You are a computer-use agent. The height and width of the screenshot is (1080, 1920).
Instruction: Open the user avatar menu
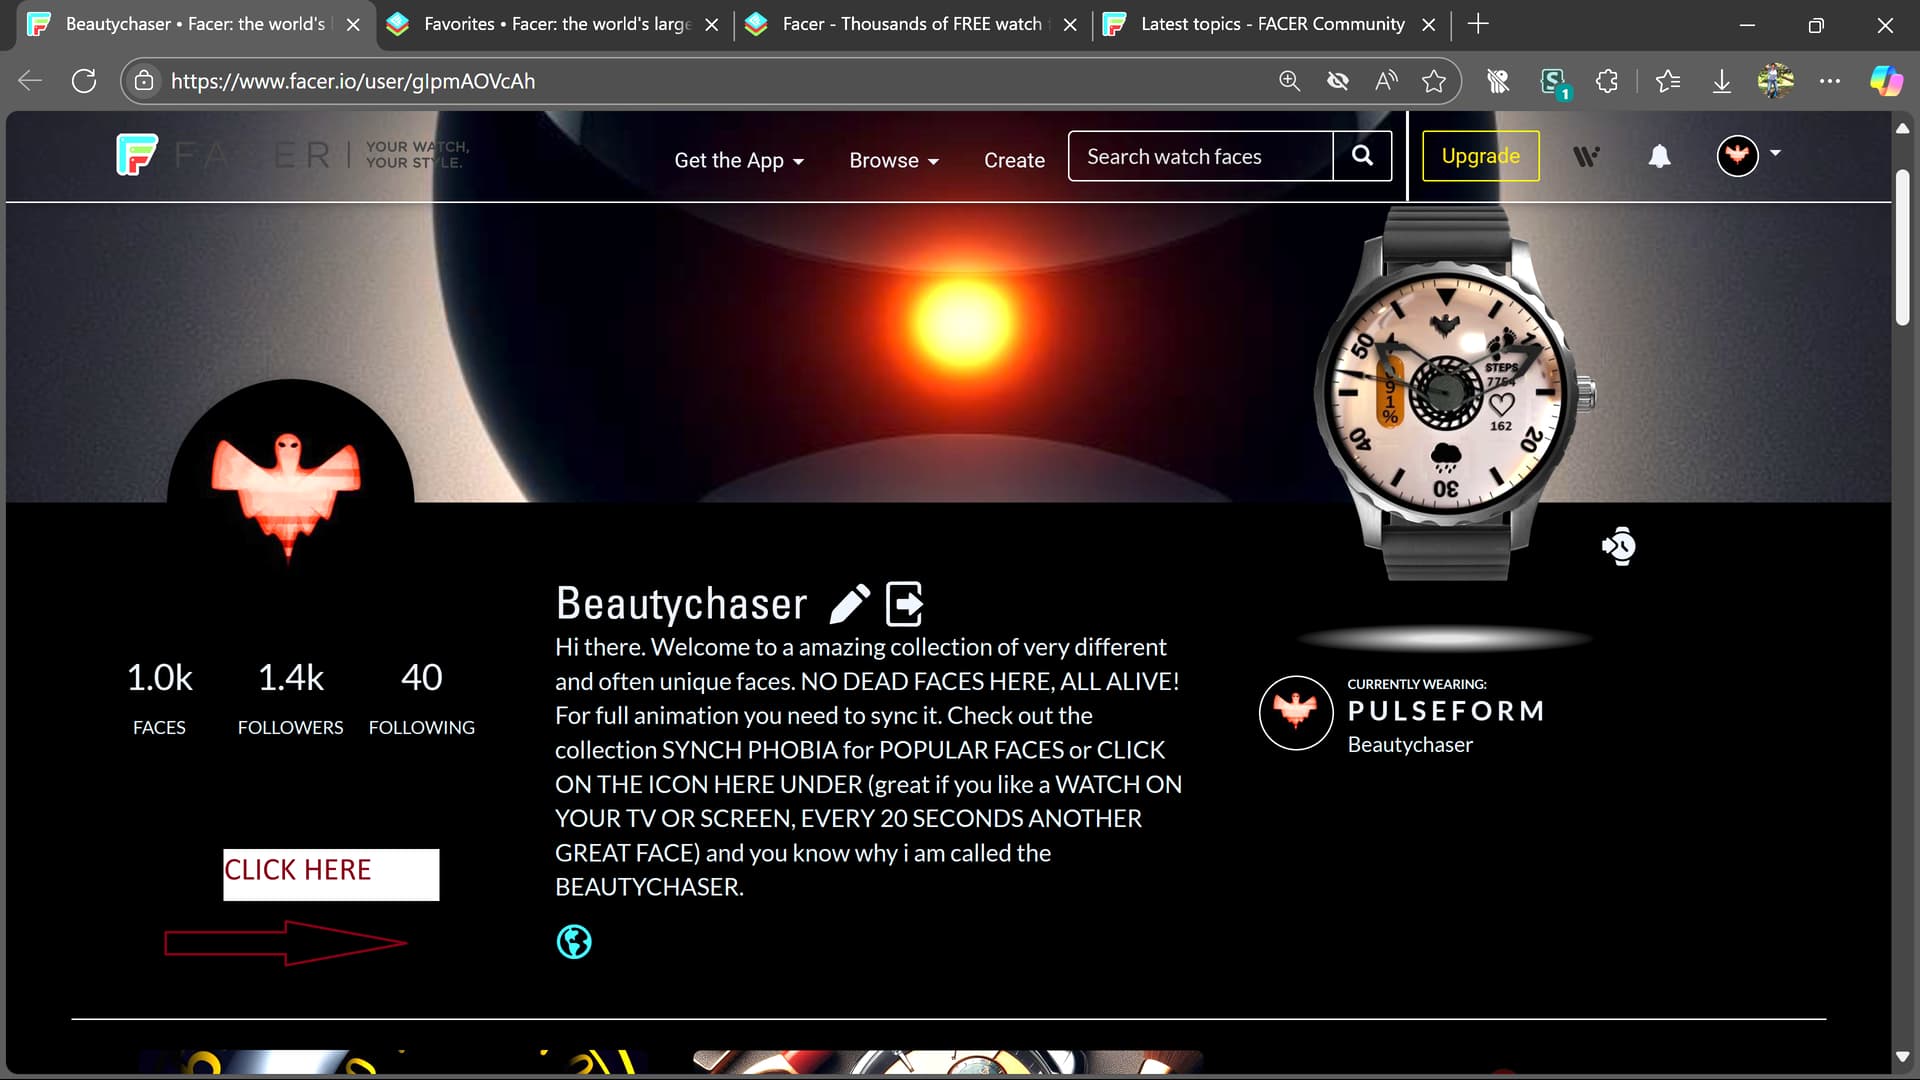tap(1737, 155)
